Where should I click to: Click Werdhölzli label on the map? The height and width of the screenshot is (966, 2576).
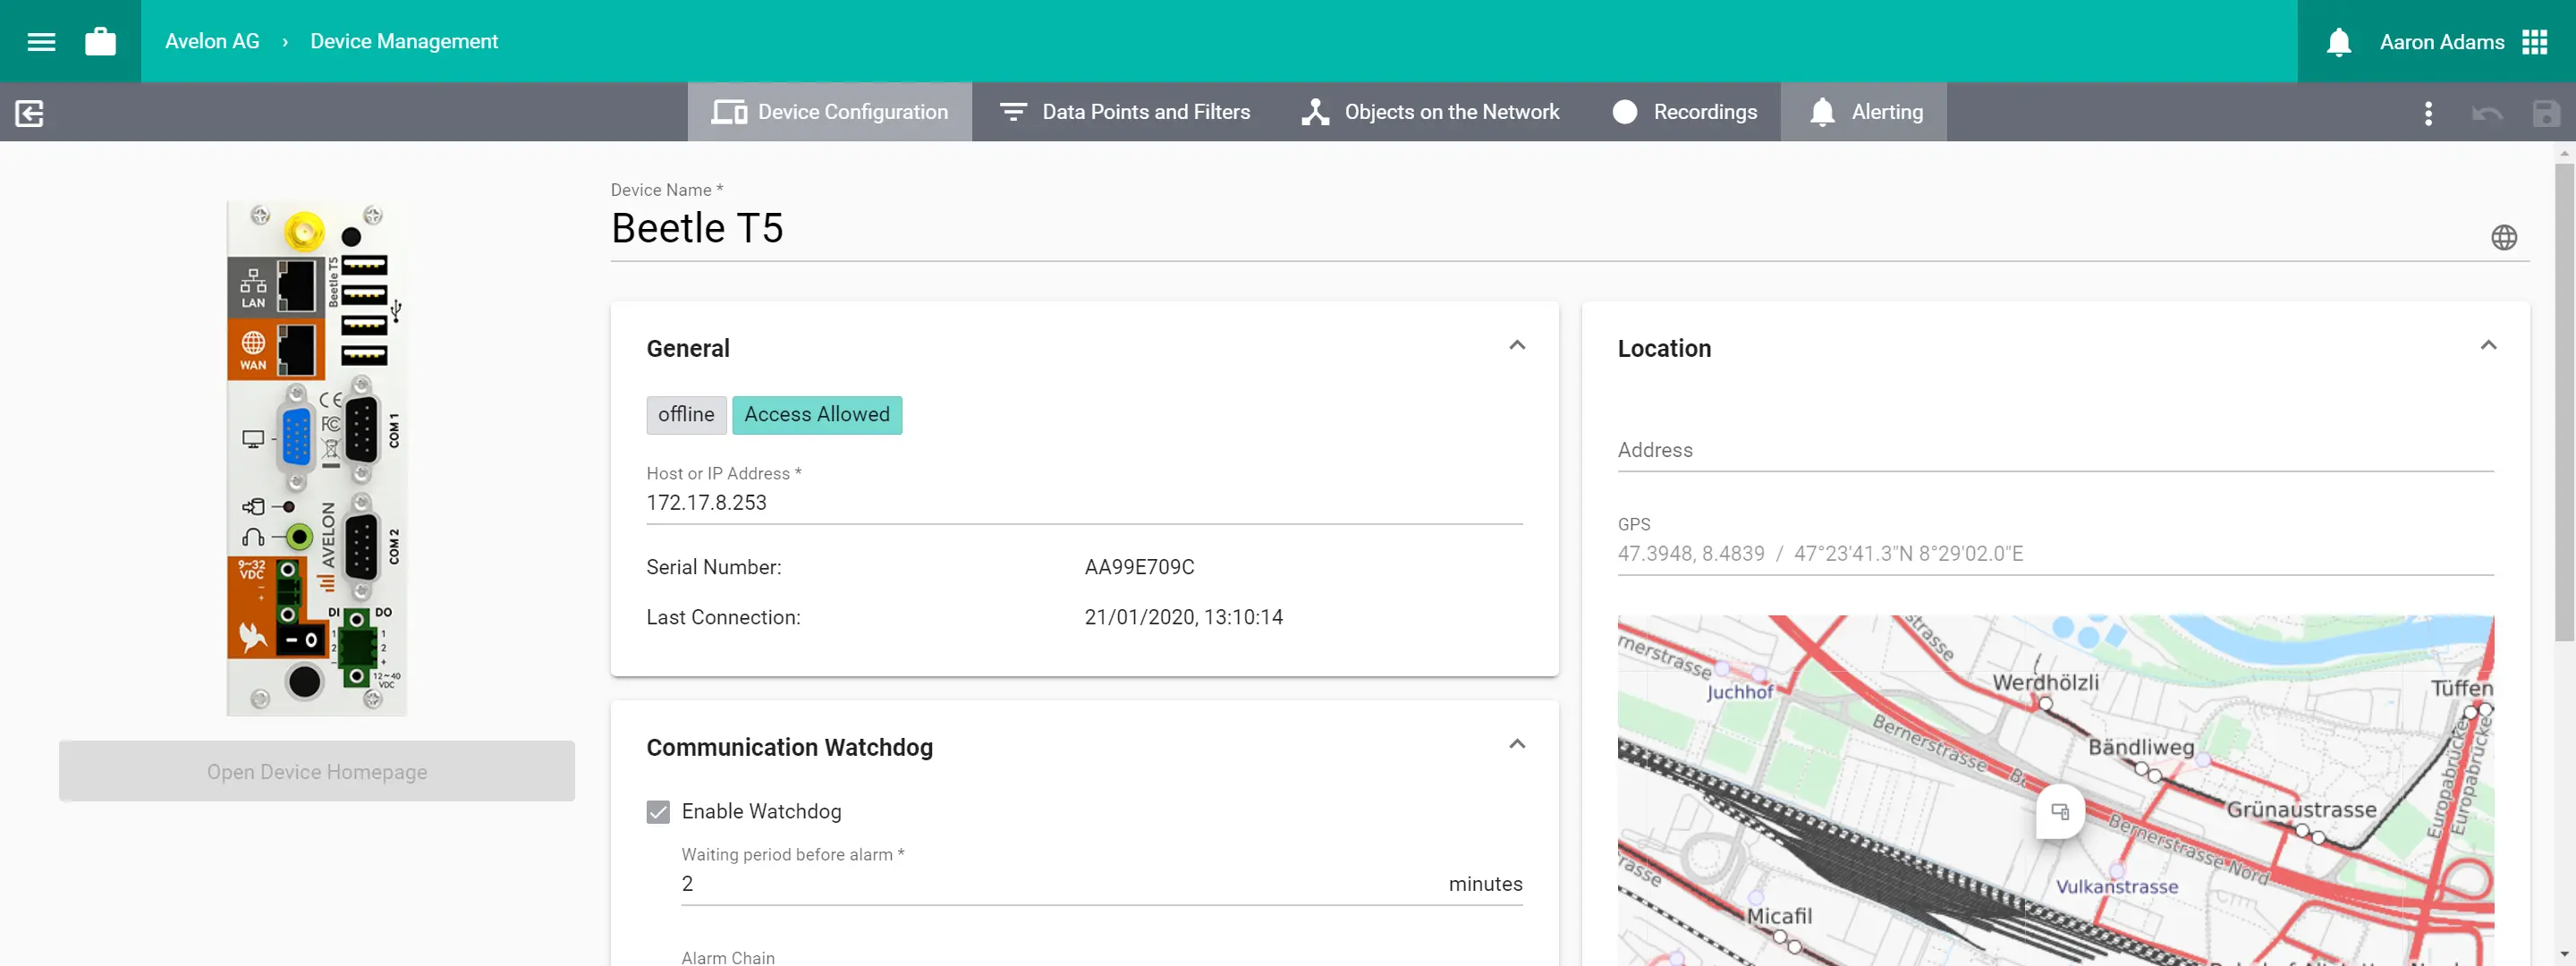pyautogui.click(x=2045, y=682)
